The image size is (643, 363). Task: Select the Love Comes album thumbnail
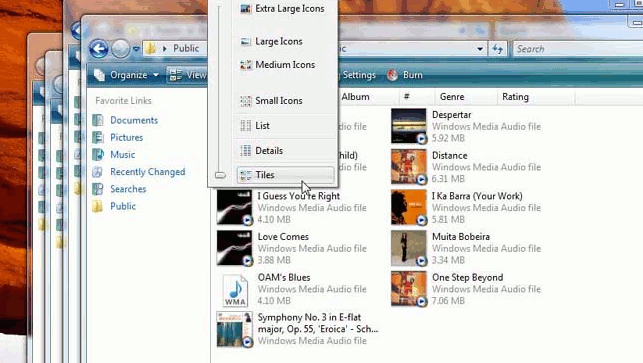[x=235, y=248]
